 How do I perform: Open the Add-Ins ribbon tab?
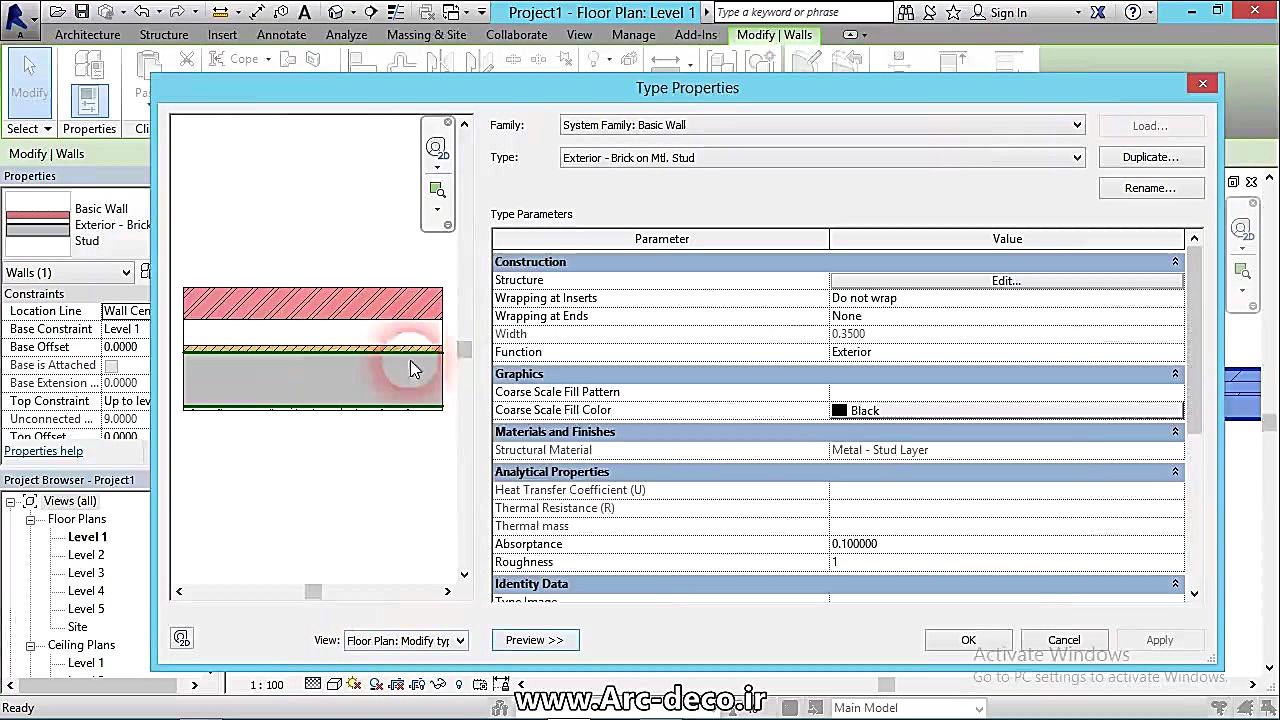click(696, 34)
